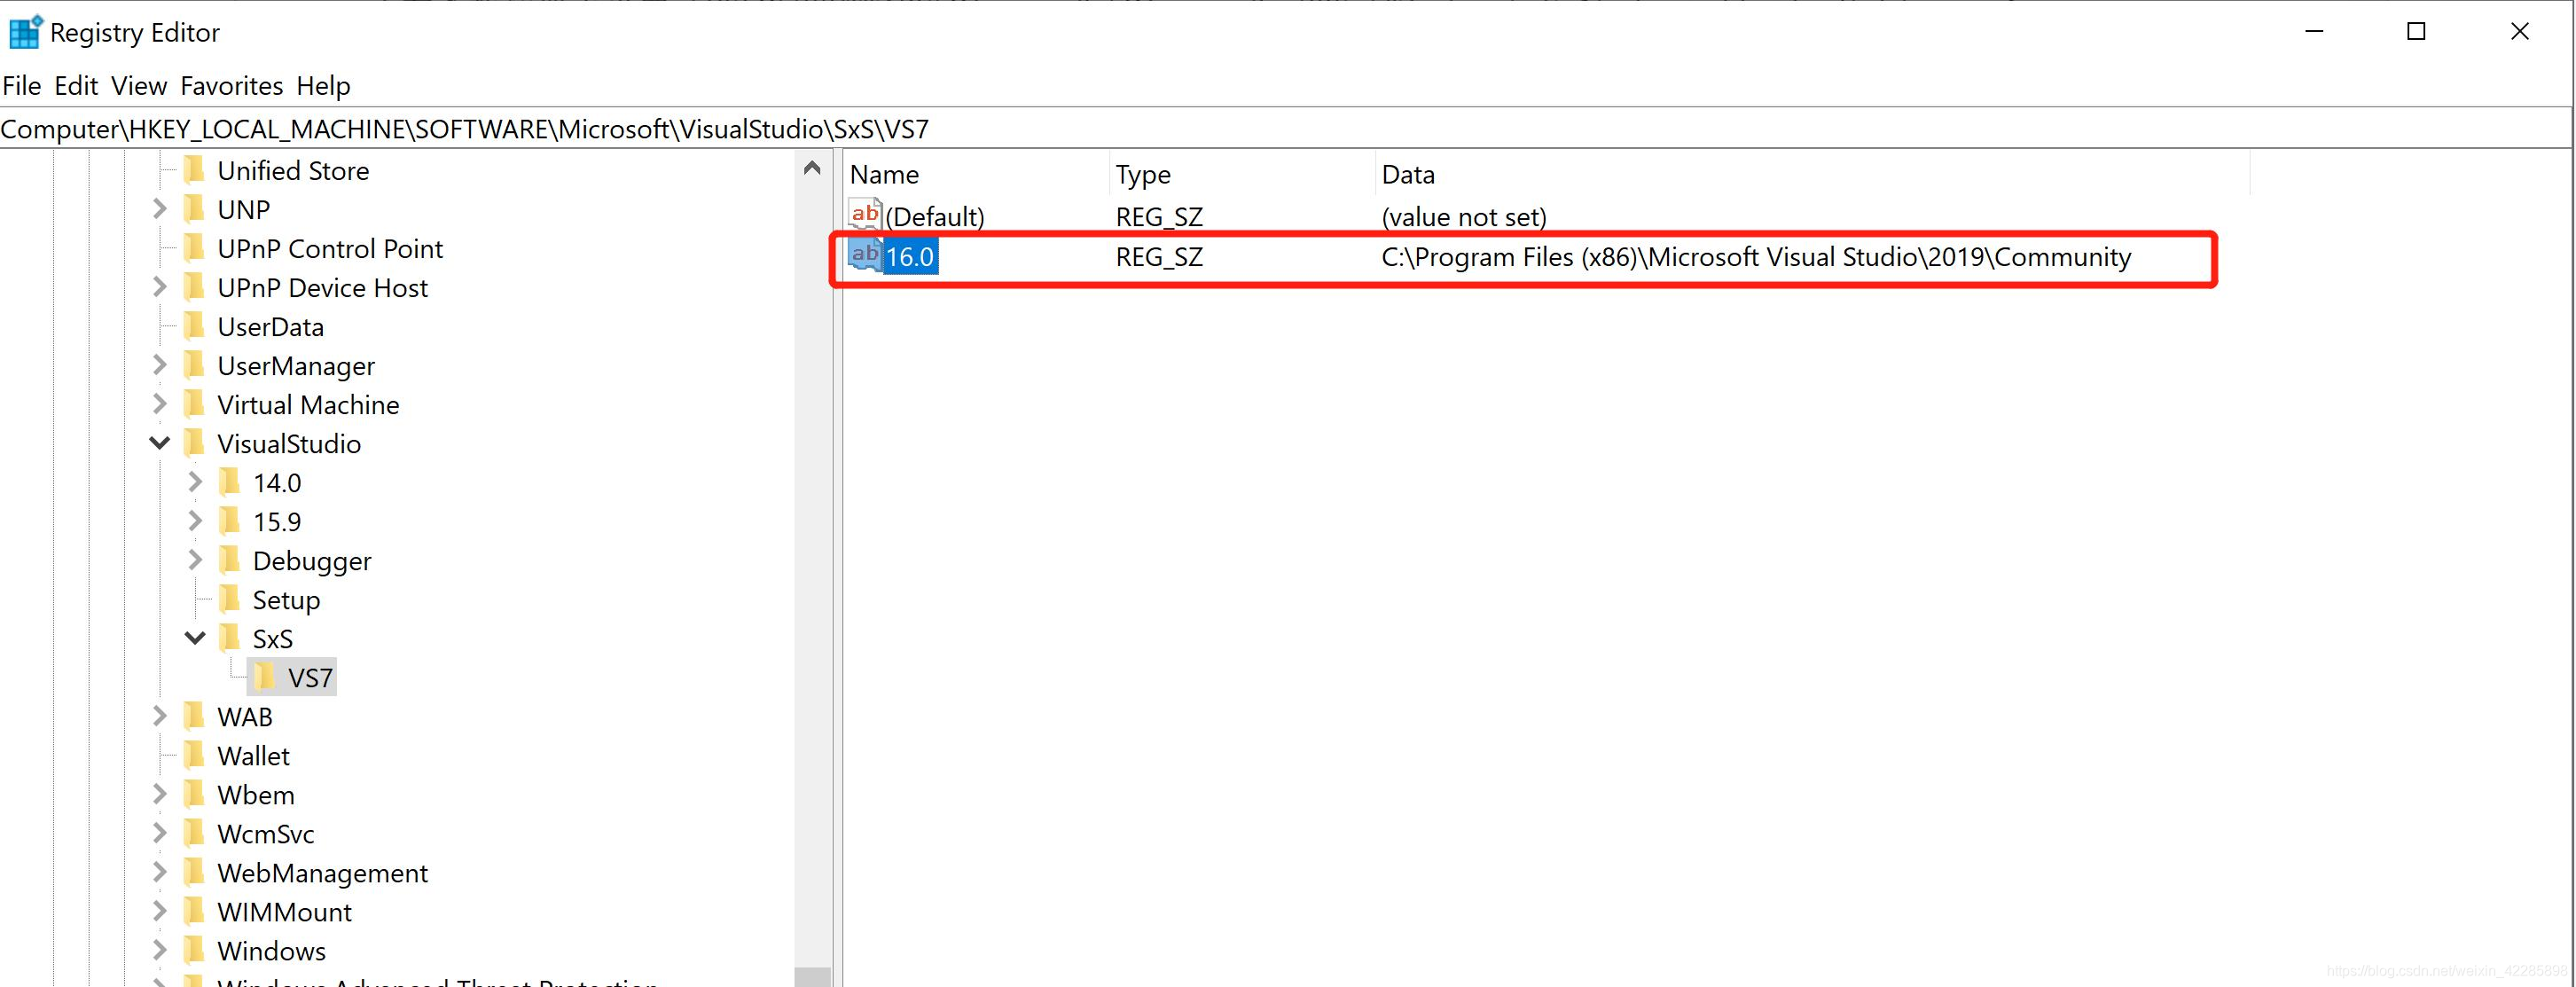Click the WcmSvc folder icon
This screenshot has height=987, width=2576.
195,833
